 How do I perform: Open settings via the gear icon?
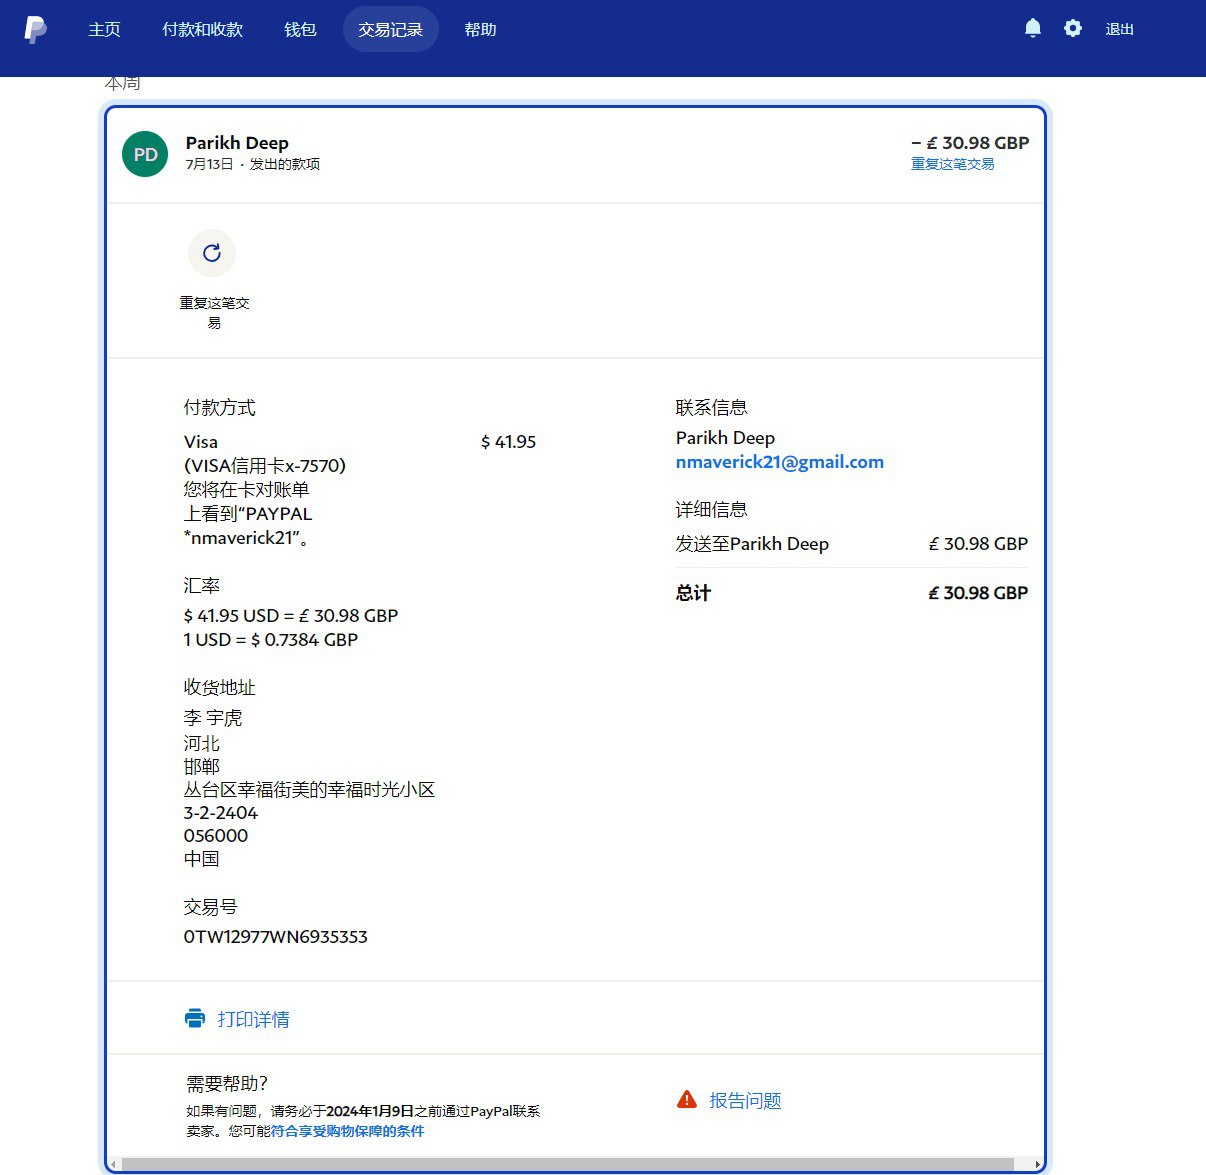point(1073,29)
